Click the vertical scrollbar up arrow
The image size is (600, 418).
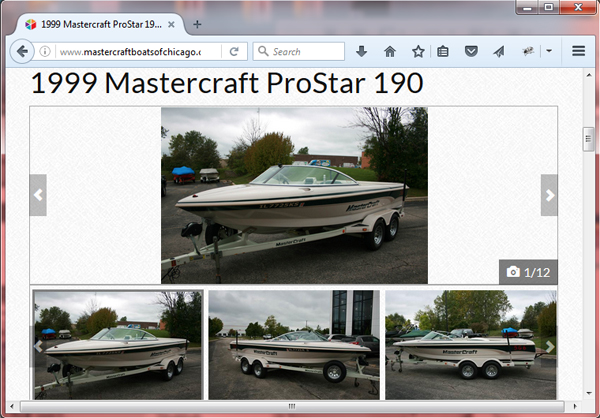point(589,75)
